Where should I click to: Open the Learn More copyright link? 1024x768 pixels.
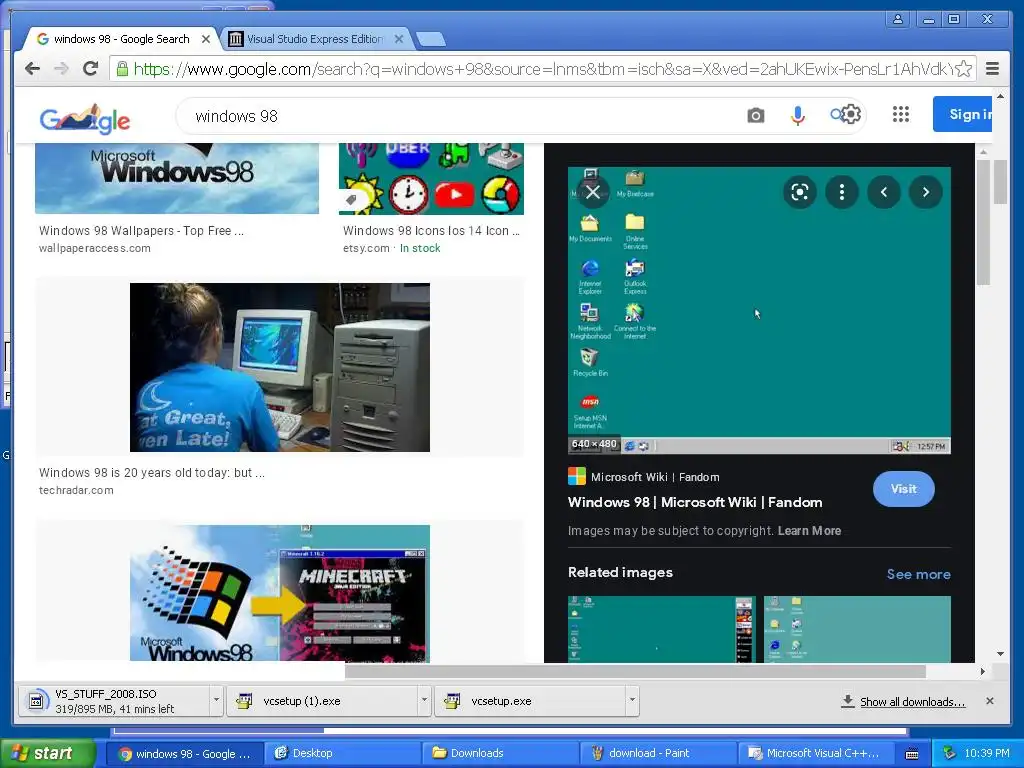pos(809,531)
